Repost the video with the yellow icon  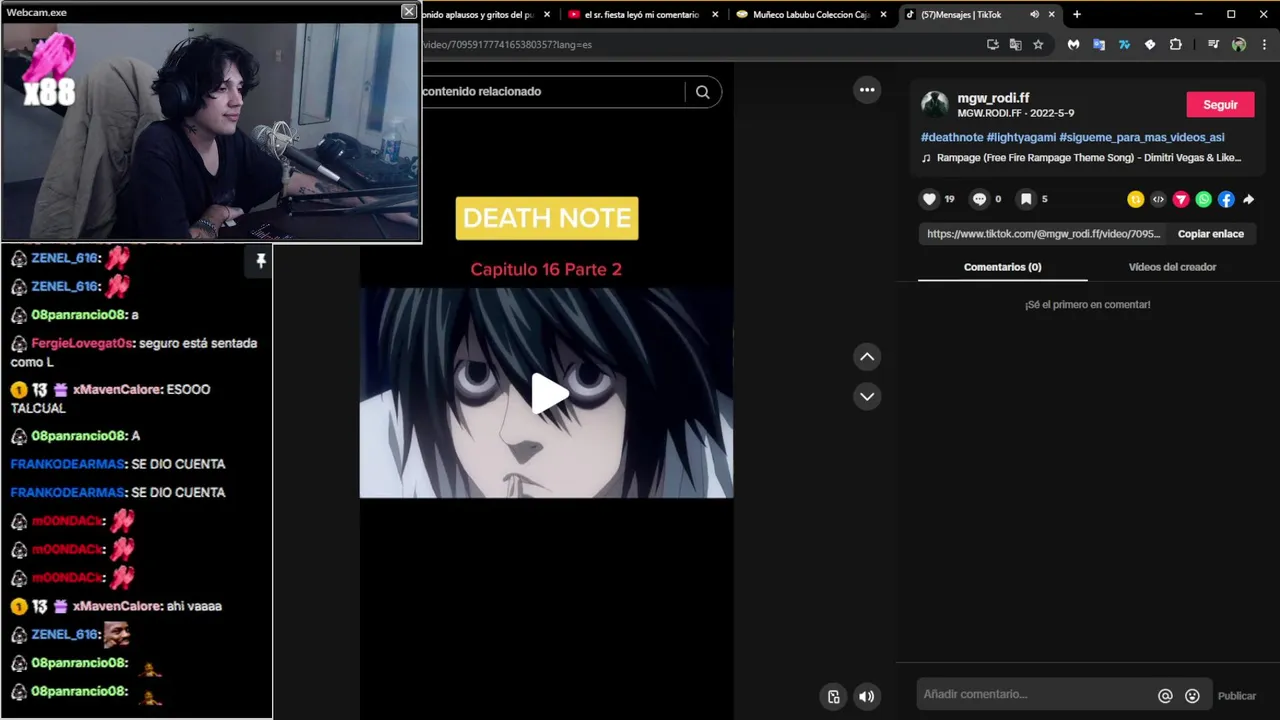1135,199
